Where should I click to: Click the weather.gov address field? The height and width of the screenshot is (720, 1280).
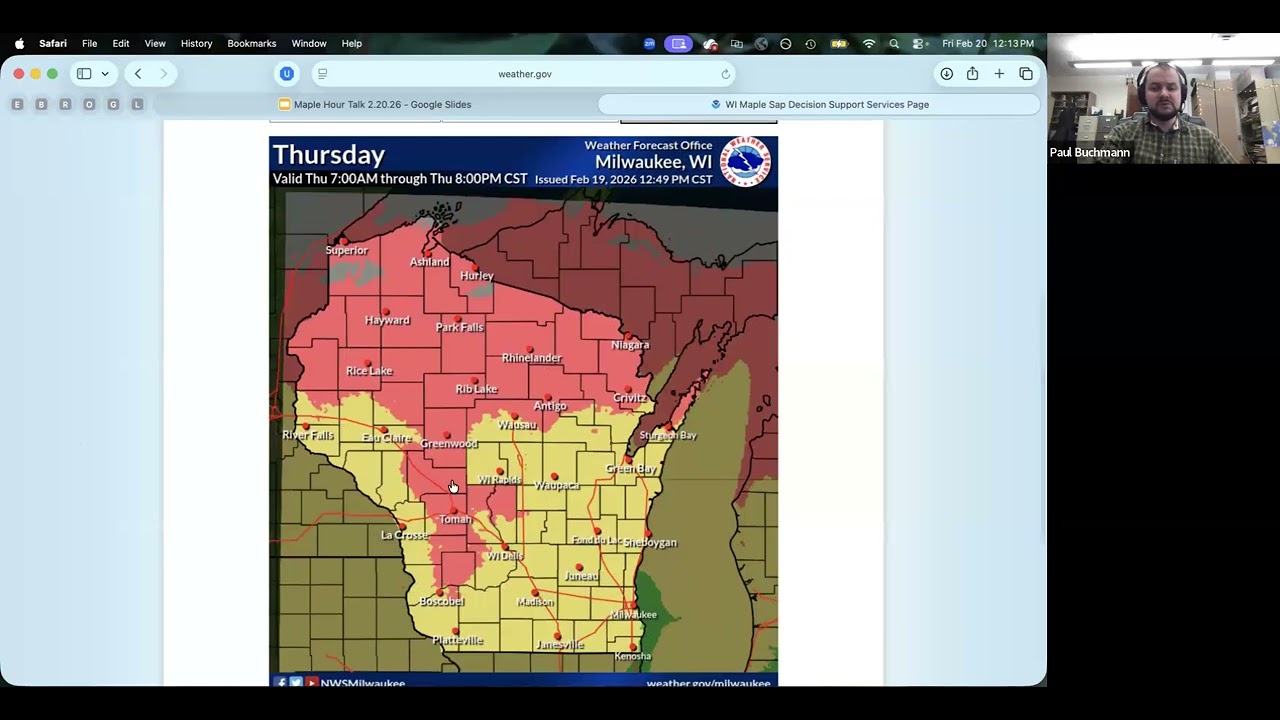pos(525,73)
